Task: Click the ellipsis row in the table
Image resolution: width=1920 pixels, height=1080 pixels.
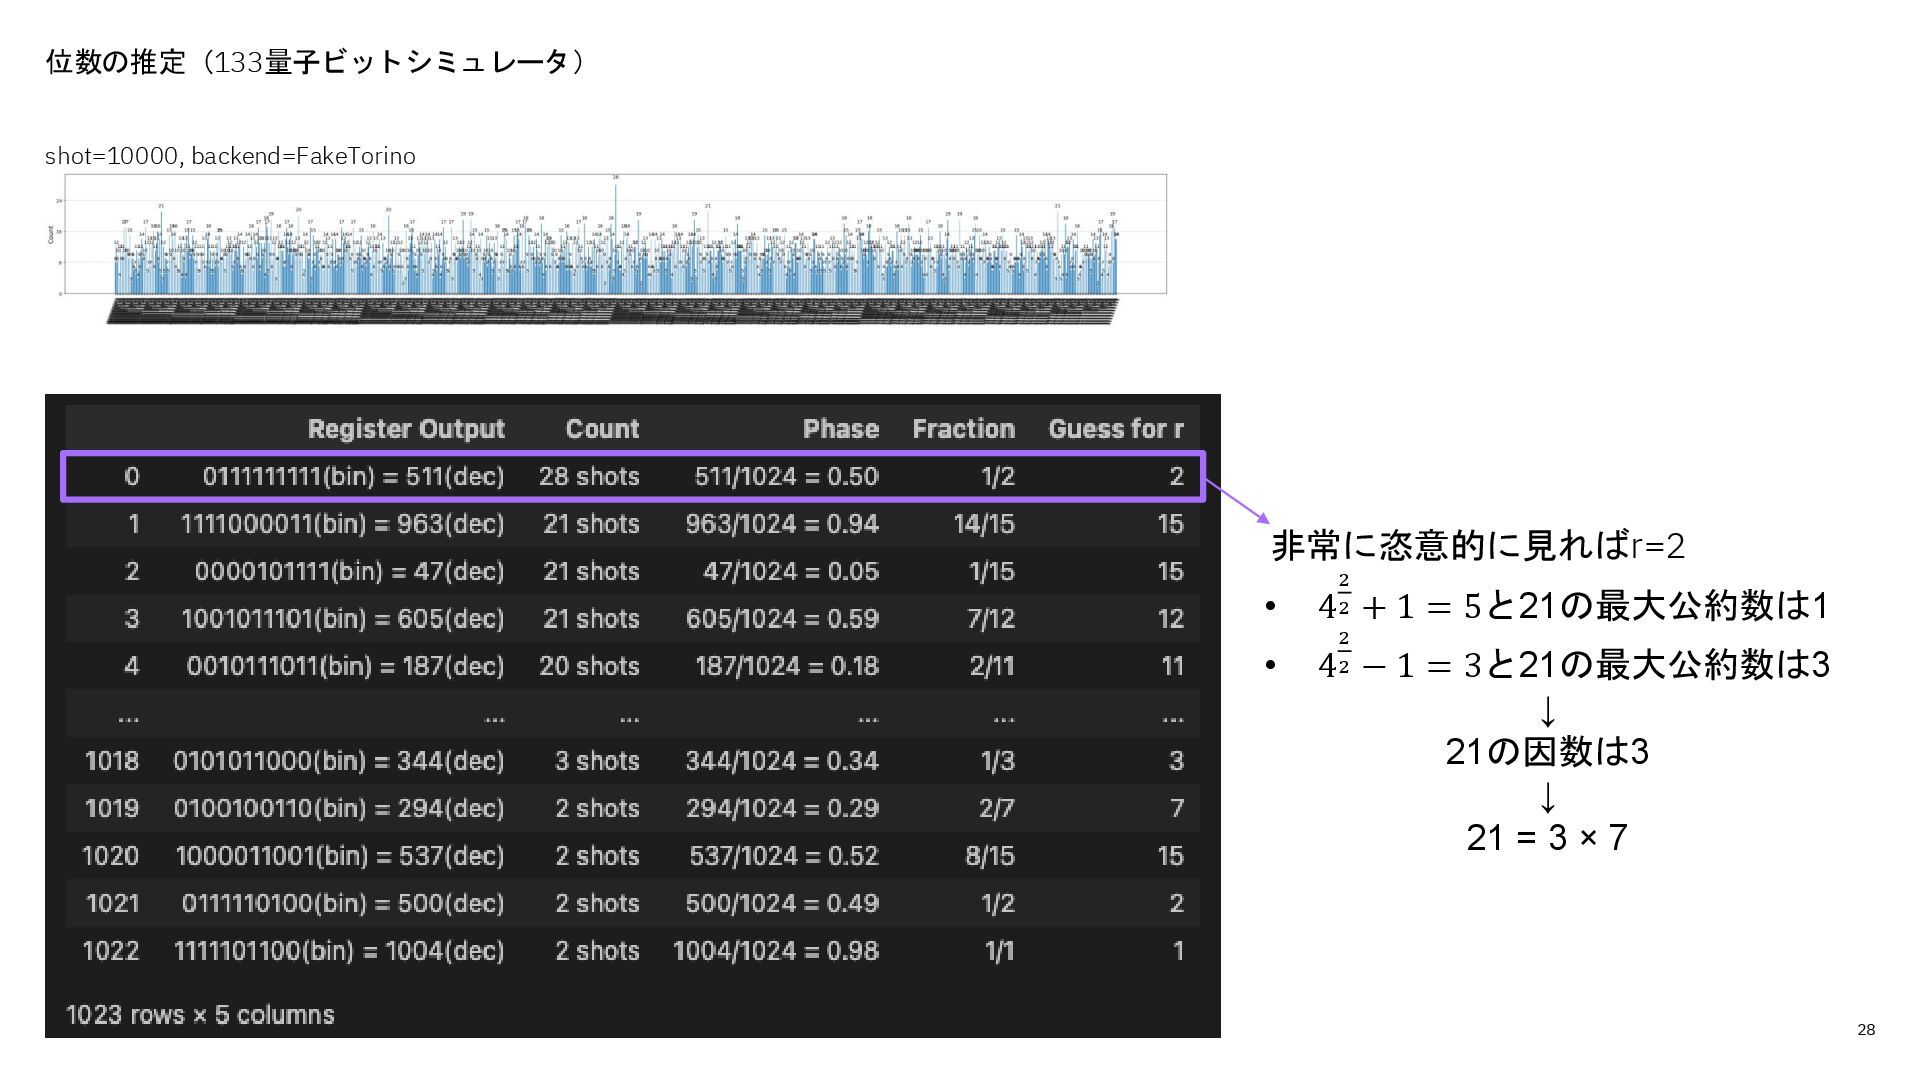Action: coord(632,715)
